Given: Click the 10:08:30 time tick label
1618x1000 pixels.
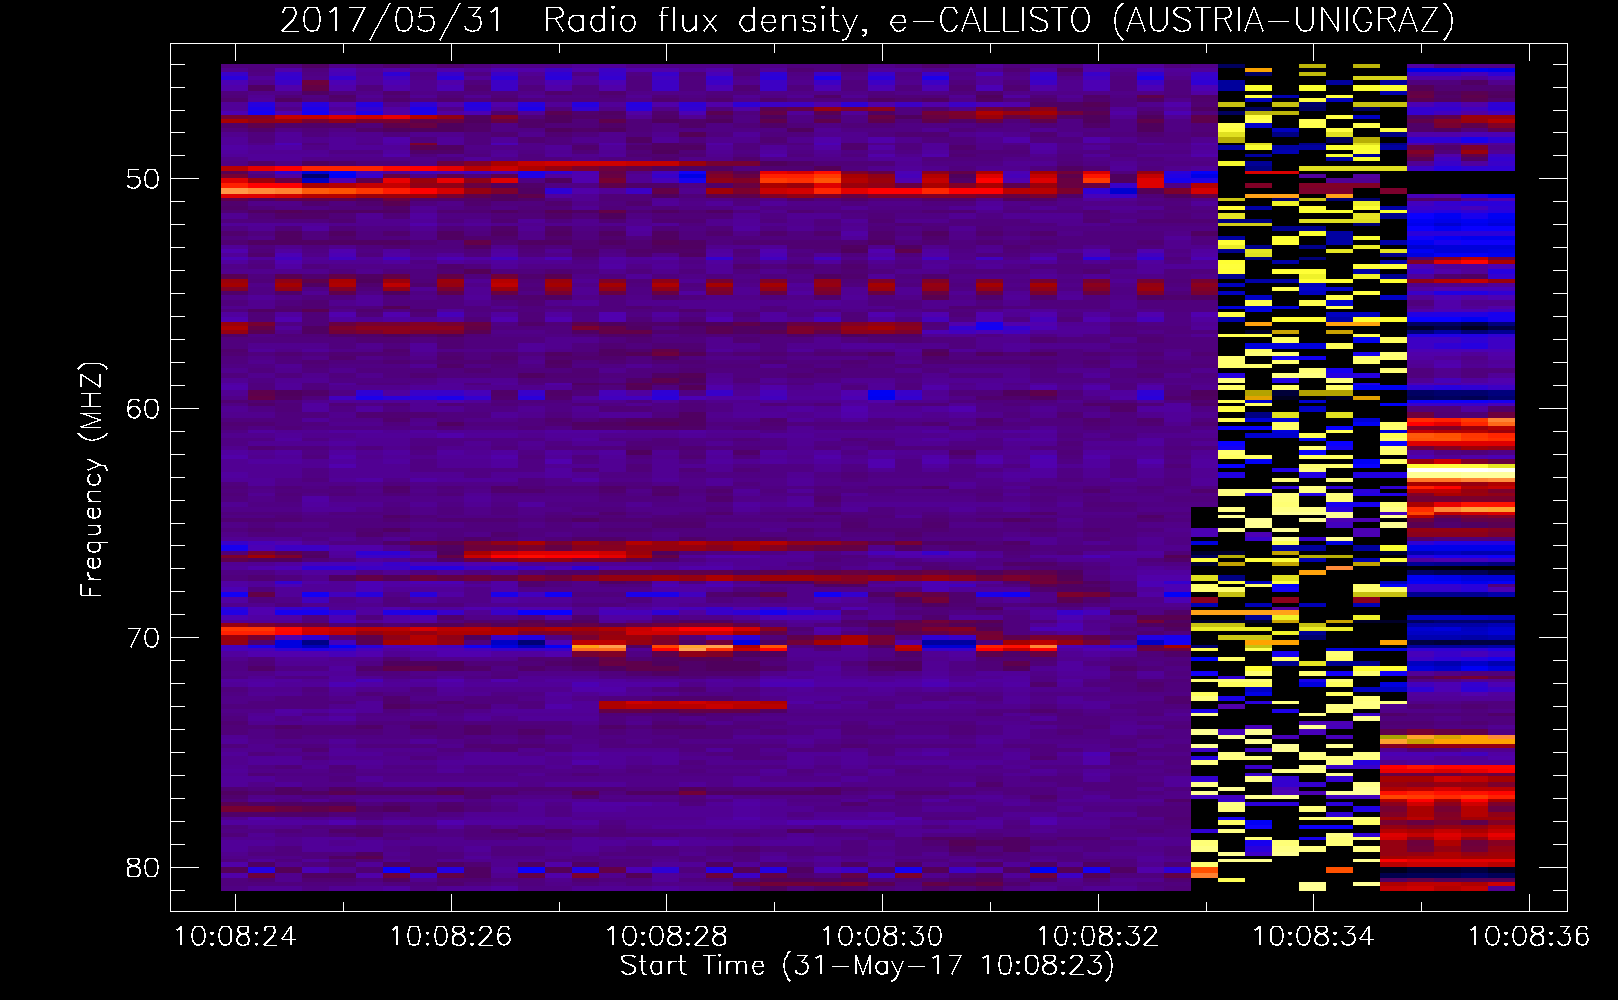Looking at the screenshot, I should (881, 937).
